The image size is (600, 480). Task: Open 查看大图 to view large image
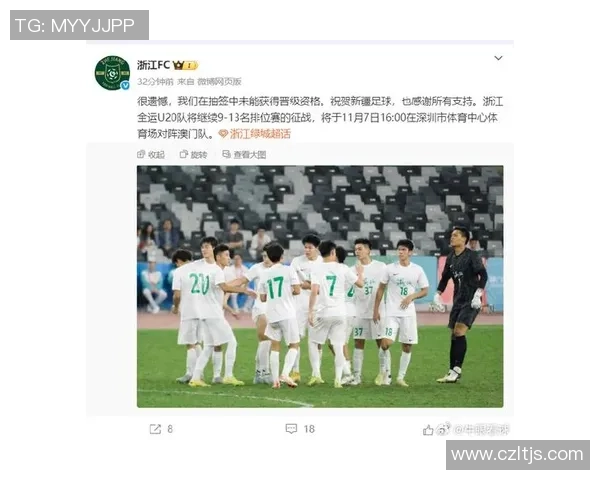click(244, 155)
